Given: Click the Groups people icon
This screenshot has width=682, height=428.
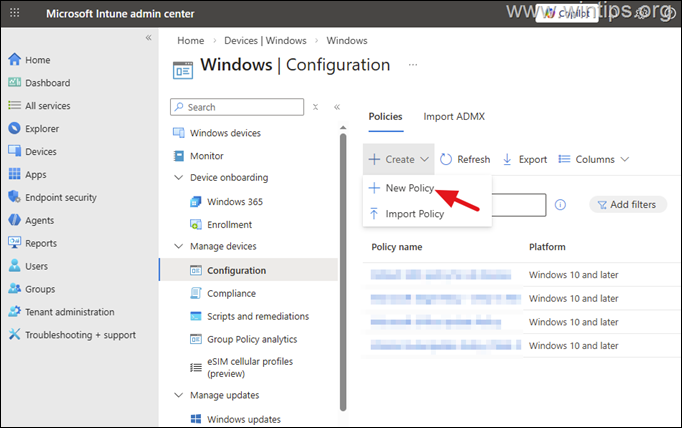Looking at the screenshot, I should [x=14, y=288].
